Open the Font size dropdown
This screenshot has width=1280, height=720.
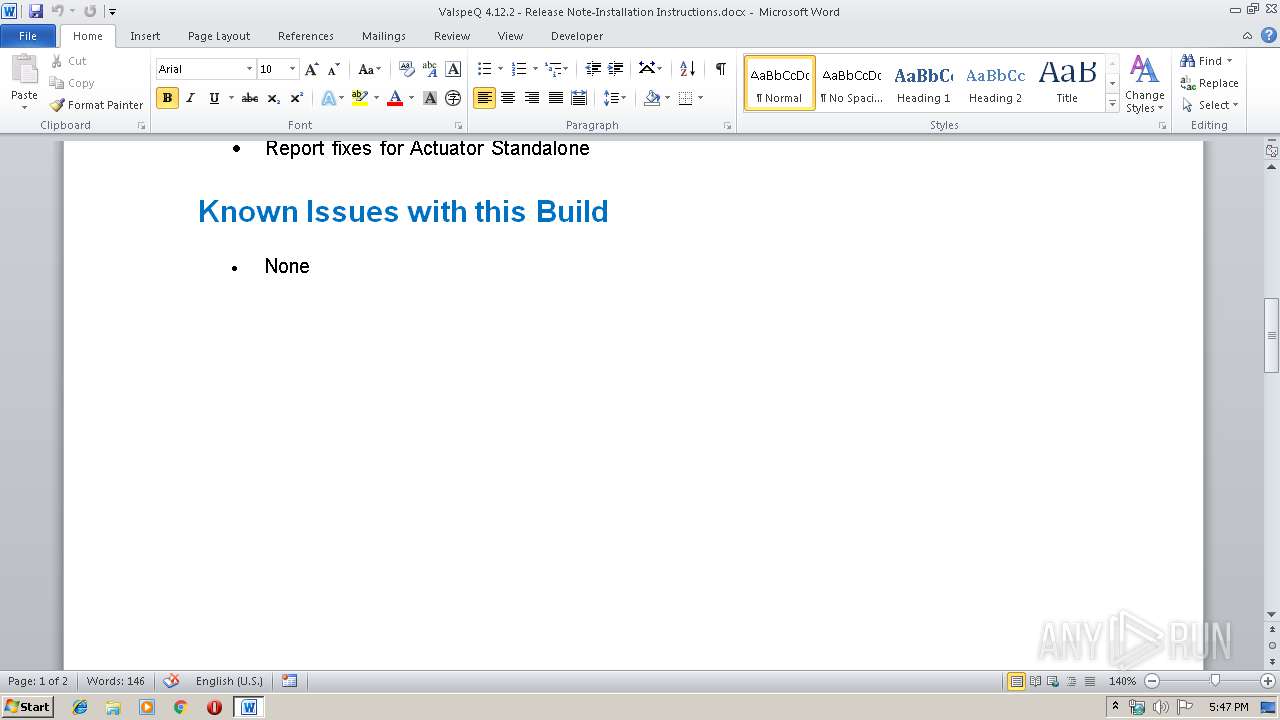292,69
